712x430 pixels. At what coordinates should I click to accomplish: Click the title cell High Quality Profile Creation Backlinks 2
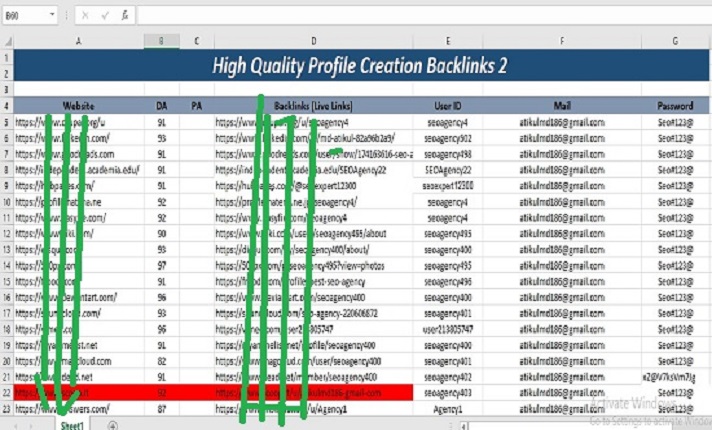[x=360, y=66]
